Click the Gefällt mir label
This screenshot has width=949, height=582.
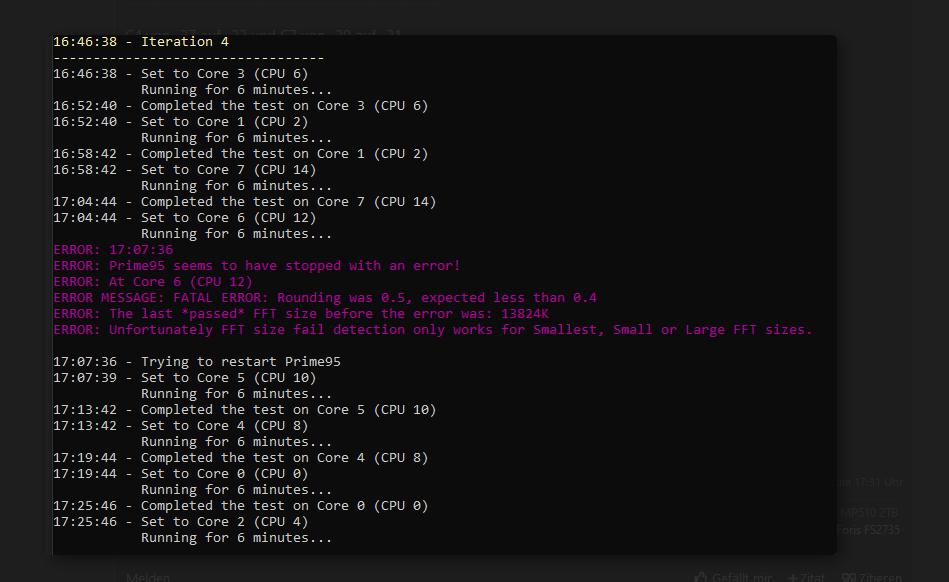(x=741, y=577)
